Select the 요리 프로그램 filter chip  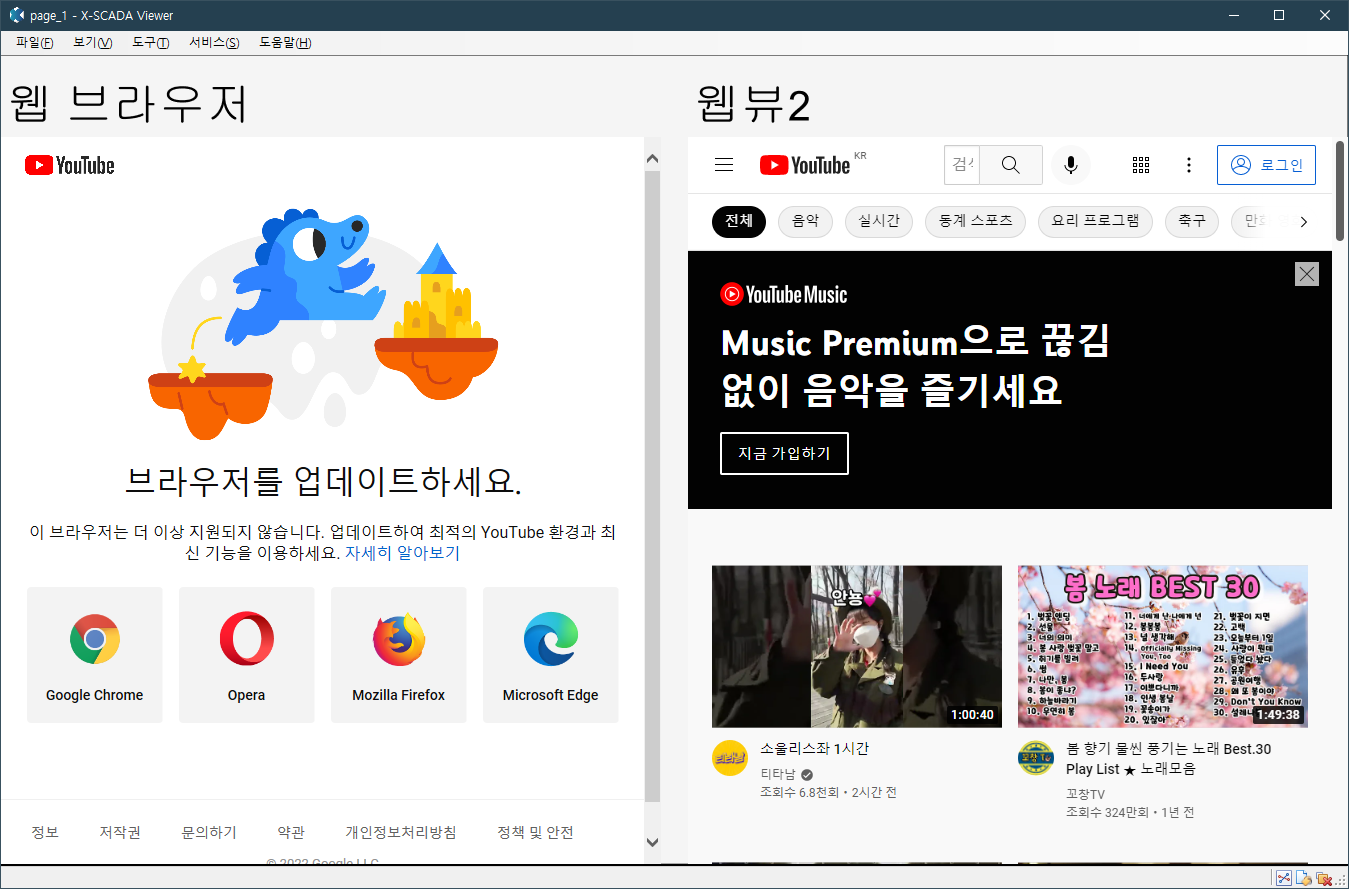click(1095, 221)
